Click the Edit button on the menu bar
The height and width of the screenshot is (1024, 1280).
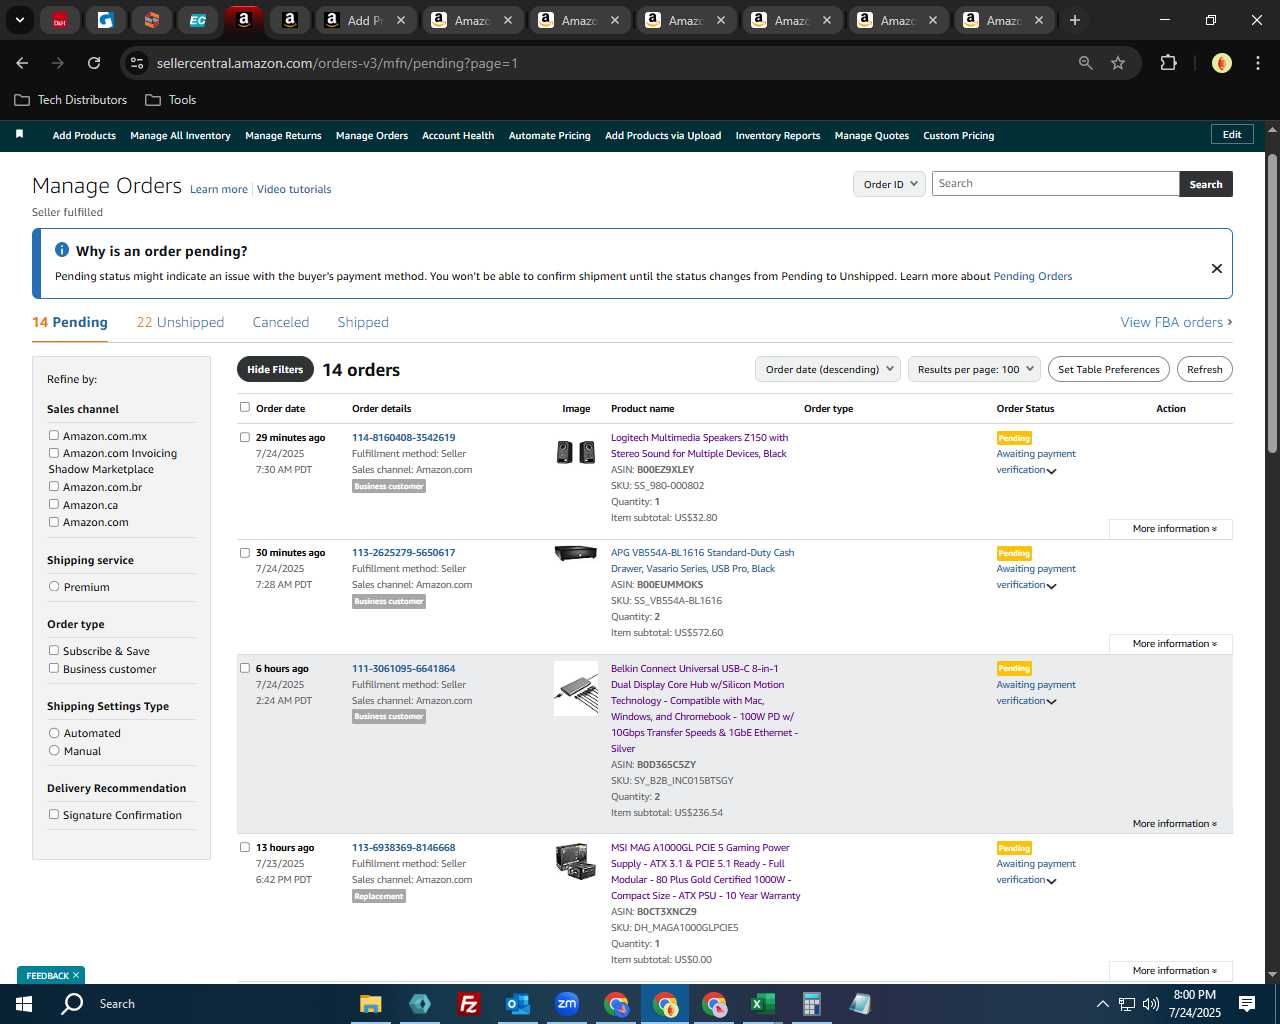pyautogui.click(x=1232, y=134)
